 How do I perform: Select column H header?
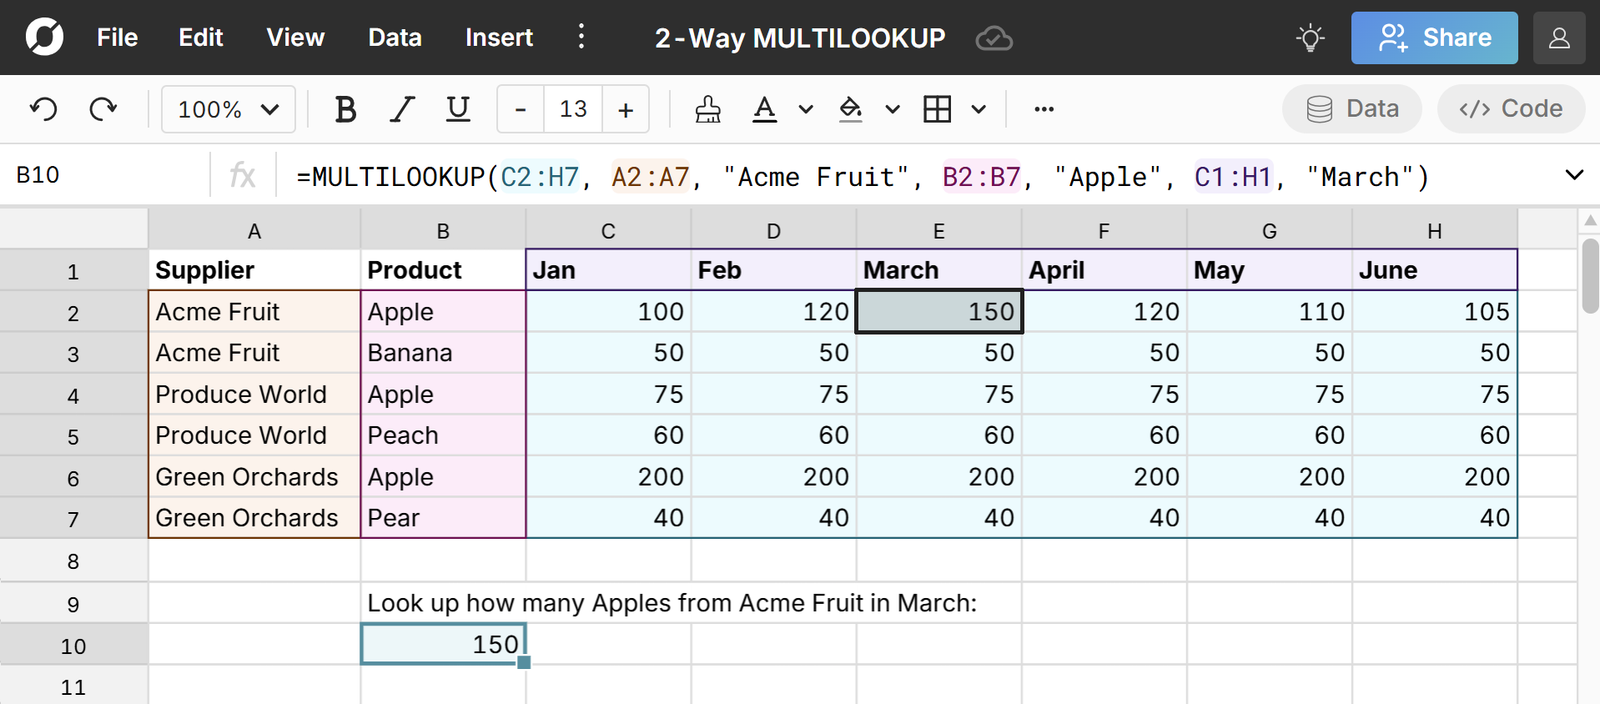(1434, 231)
